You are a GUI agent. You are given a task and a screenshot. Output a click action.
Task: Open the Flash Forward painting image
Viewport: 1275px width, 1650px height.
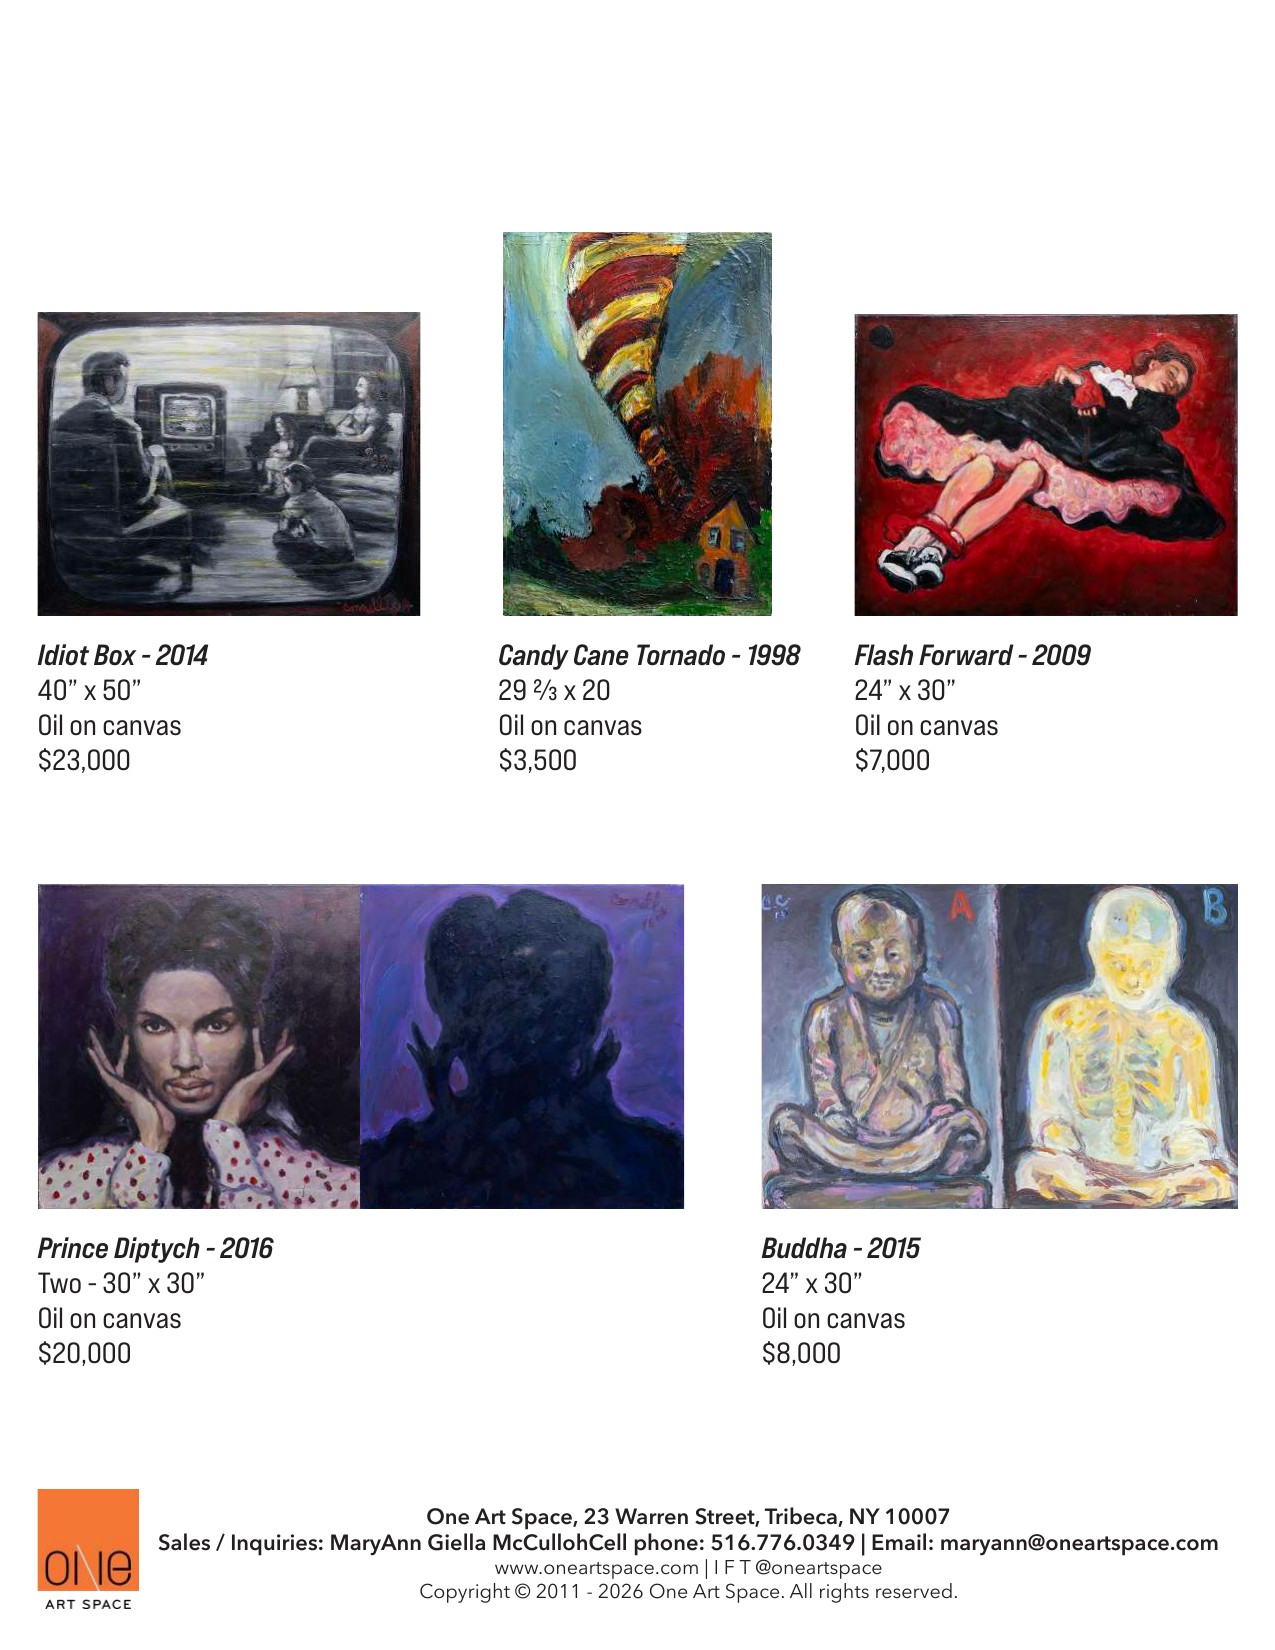pos(1046,465)
